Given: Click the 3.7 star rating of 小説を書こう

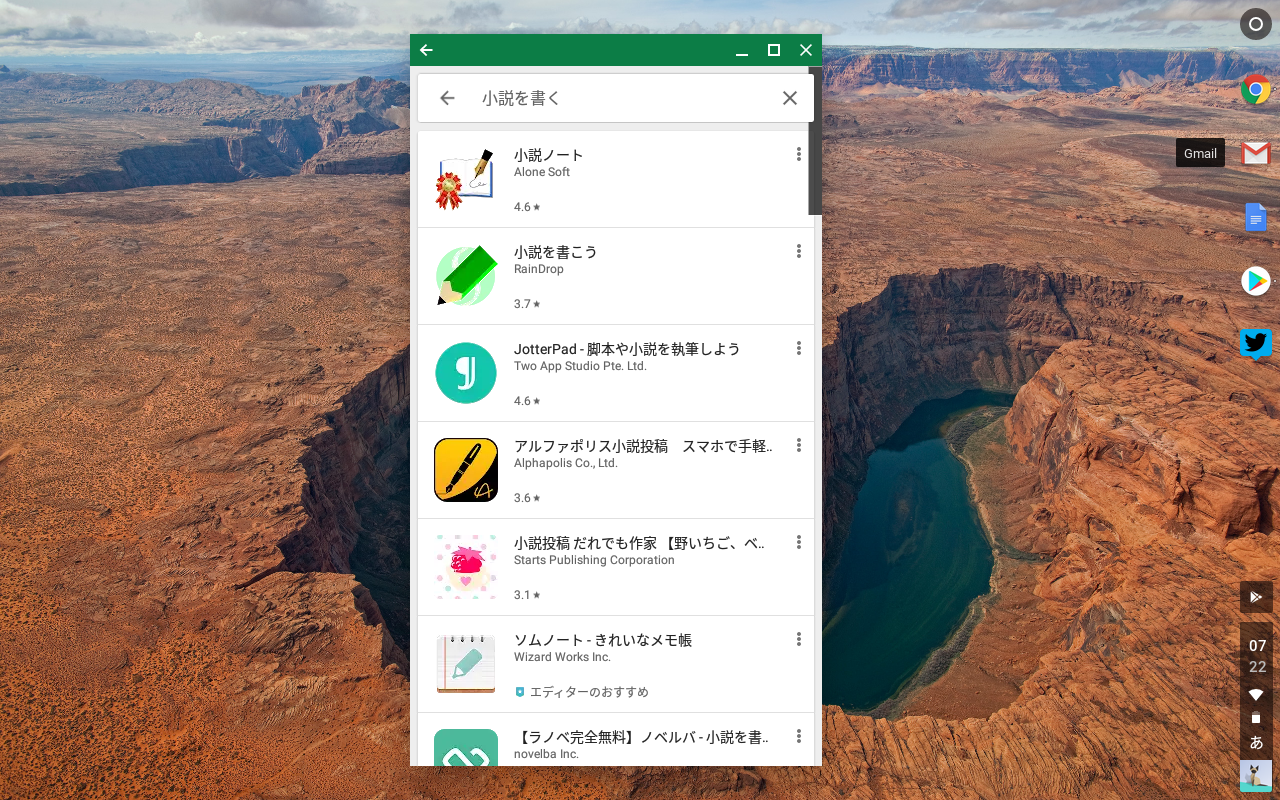Looking at the screenshot, I should [x=527, y=304].
